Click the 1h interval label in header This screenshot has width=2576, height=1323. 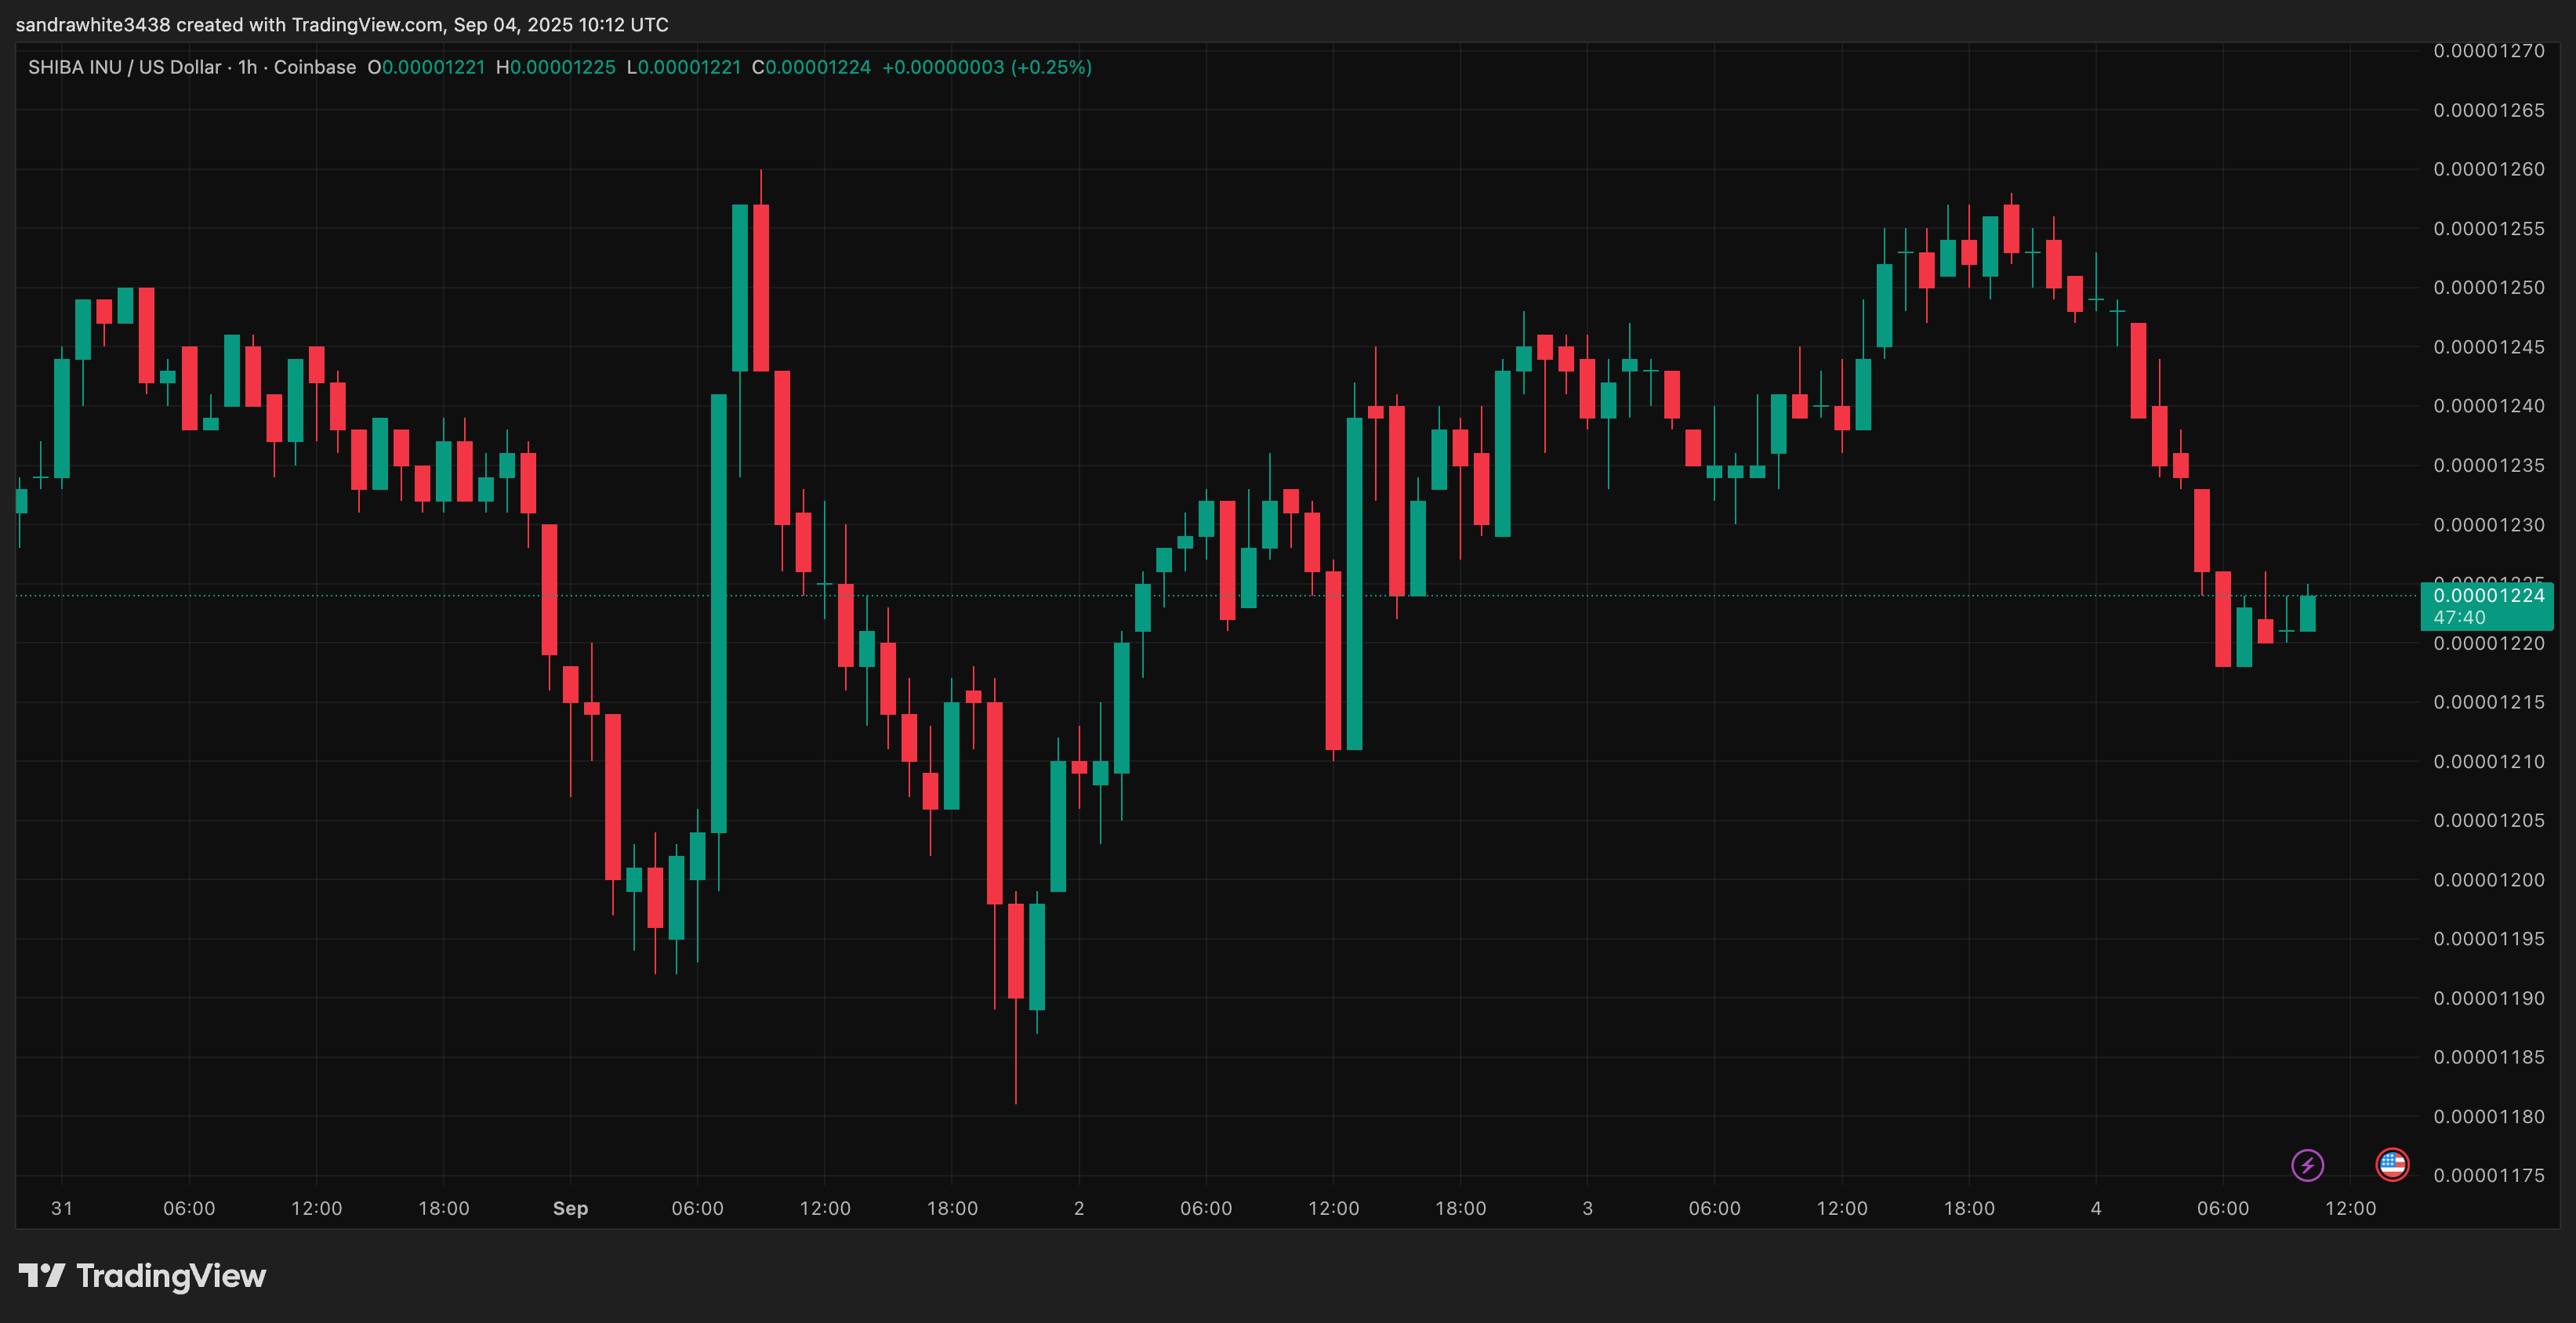click(247, 67)
